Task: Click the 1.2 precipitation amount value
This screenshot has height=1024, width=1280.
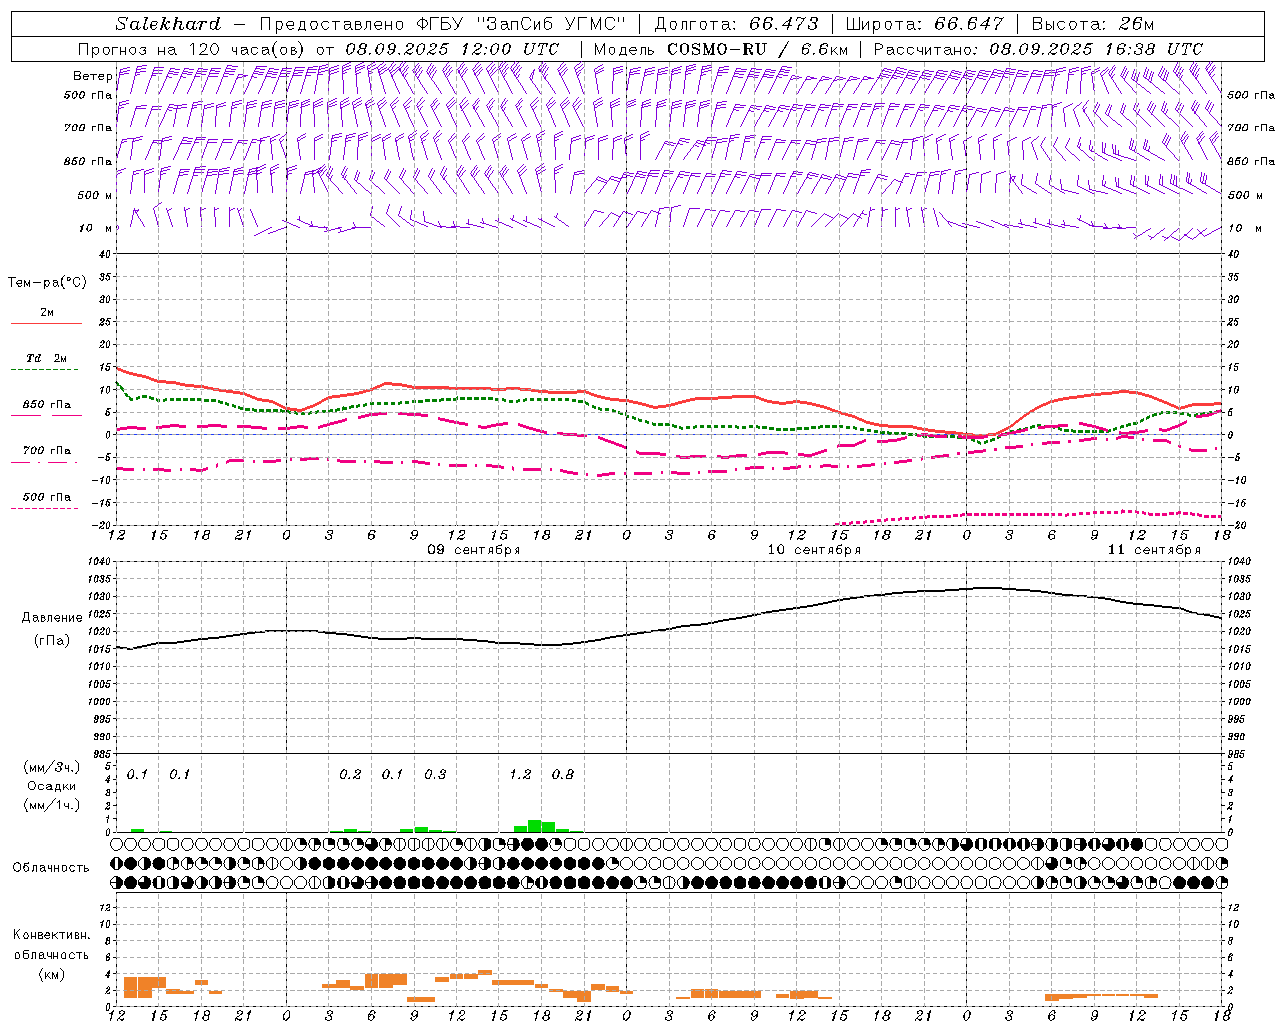Action: (520, 775)
